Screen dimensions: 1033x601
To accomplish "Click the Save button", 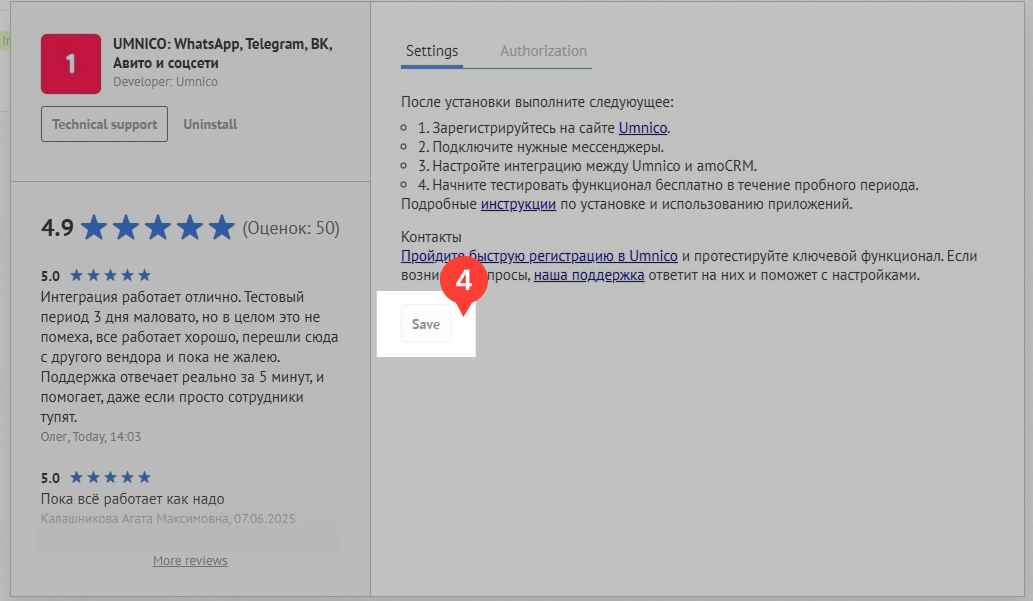I will (425, 323).
